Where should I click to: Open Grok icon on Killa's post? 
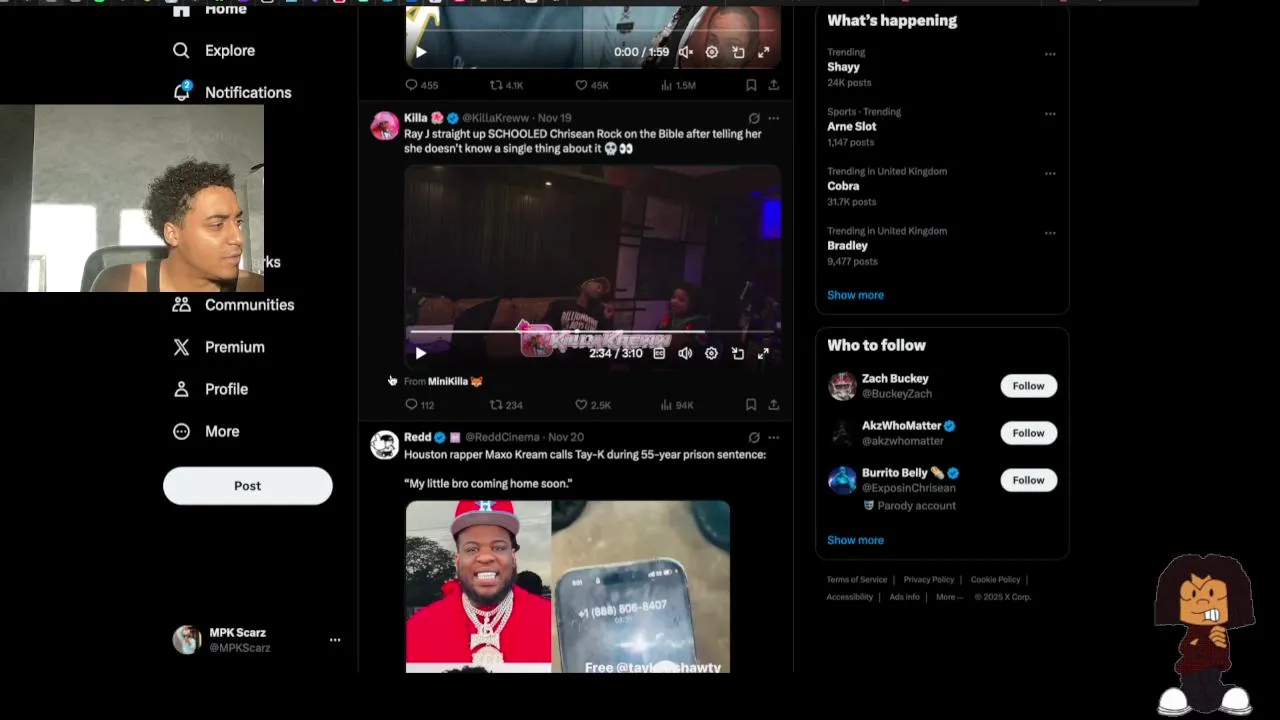(x=754, y=118)
